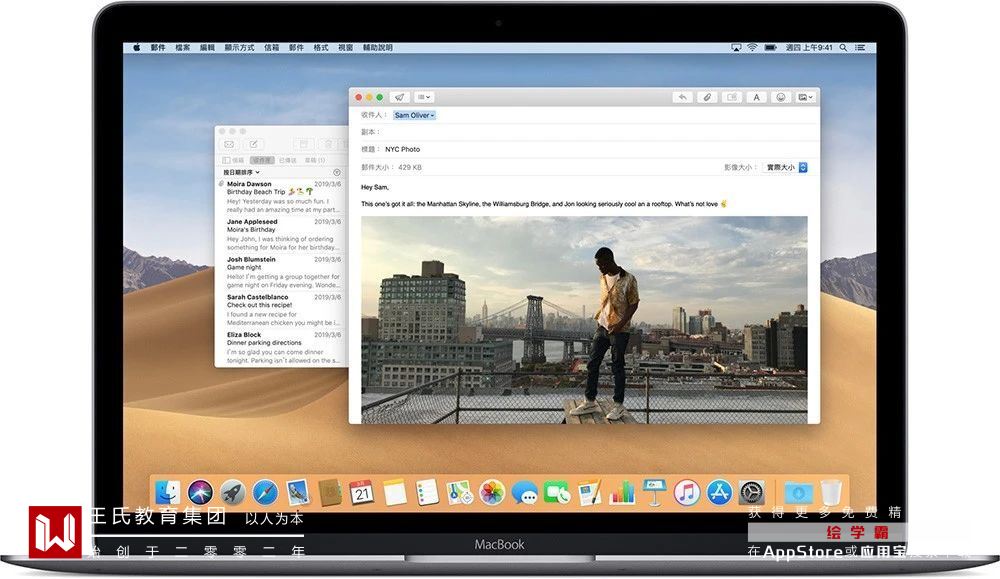Open the 視窗 menu
Image resolution: width=1000 pixels, height=579 pixels.
coord(346,48)
